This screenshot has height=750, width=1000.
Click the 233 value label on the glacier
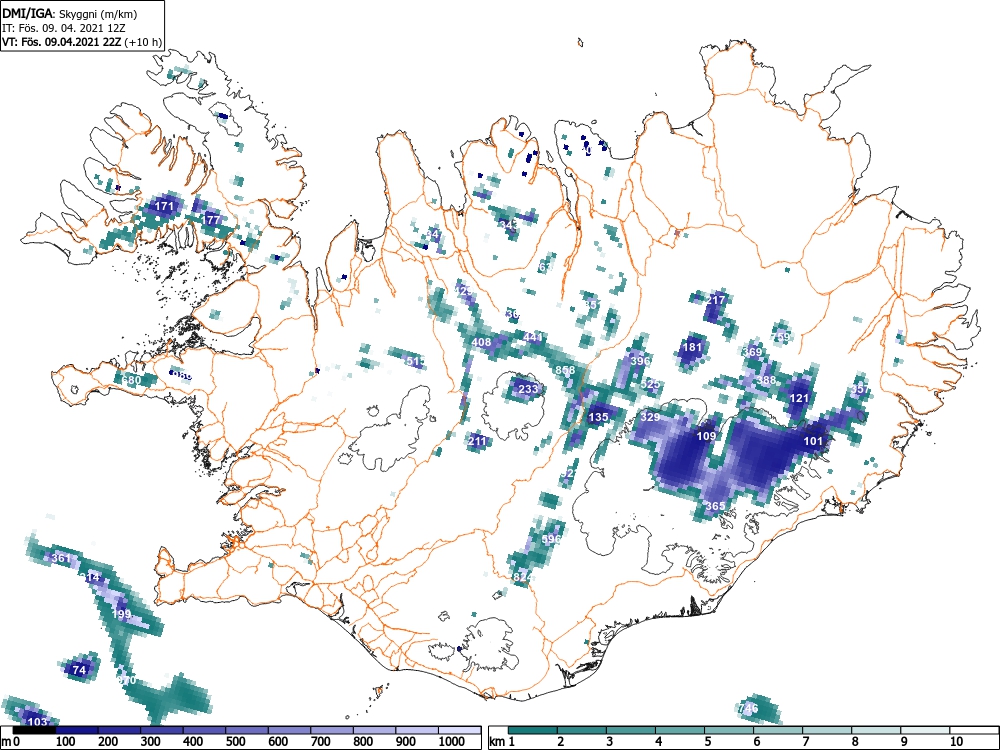pyautogui.click(x=529, y=389)
